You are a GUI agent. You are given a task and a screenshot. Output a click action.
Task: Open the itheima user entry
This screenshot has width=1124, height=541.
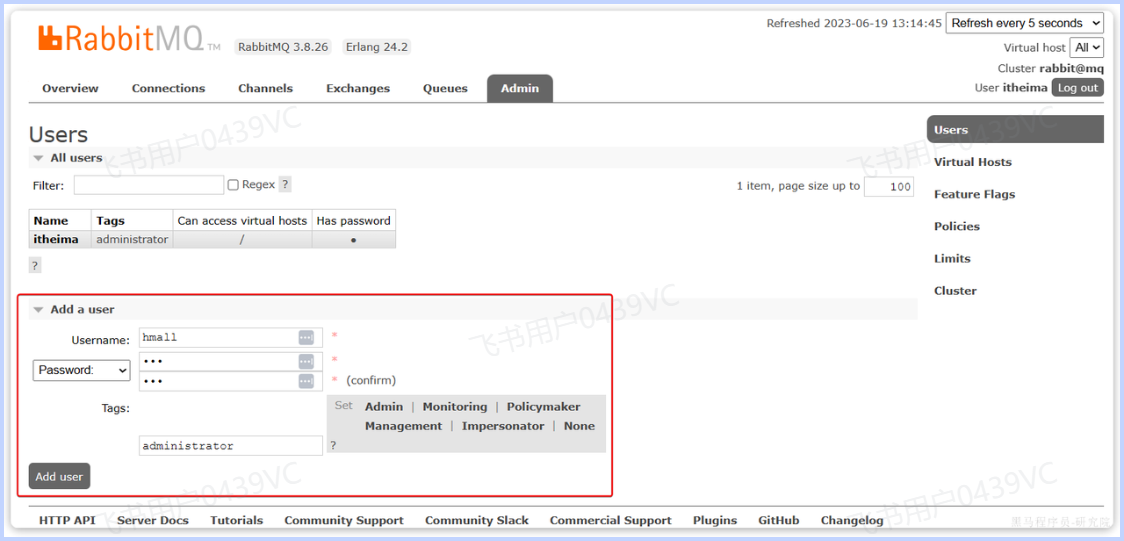[x=56, y=239]
